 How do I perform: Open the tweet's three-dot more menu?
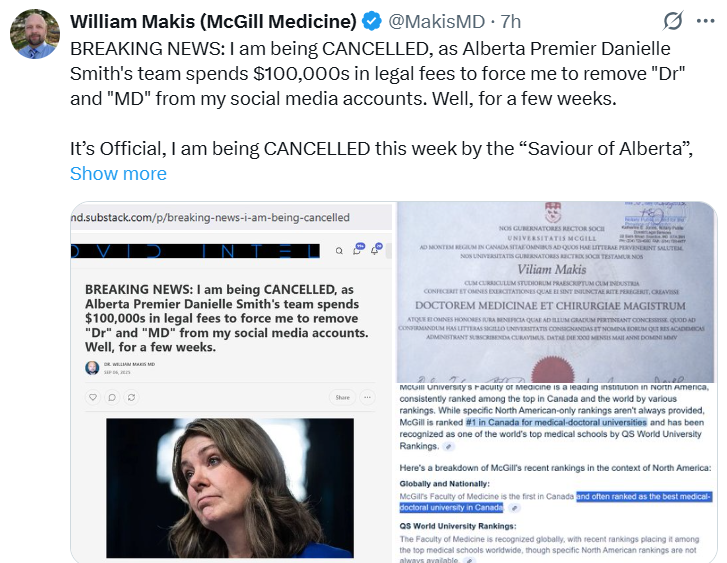click(705, 21)
